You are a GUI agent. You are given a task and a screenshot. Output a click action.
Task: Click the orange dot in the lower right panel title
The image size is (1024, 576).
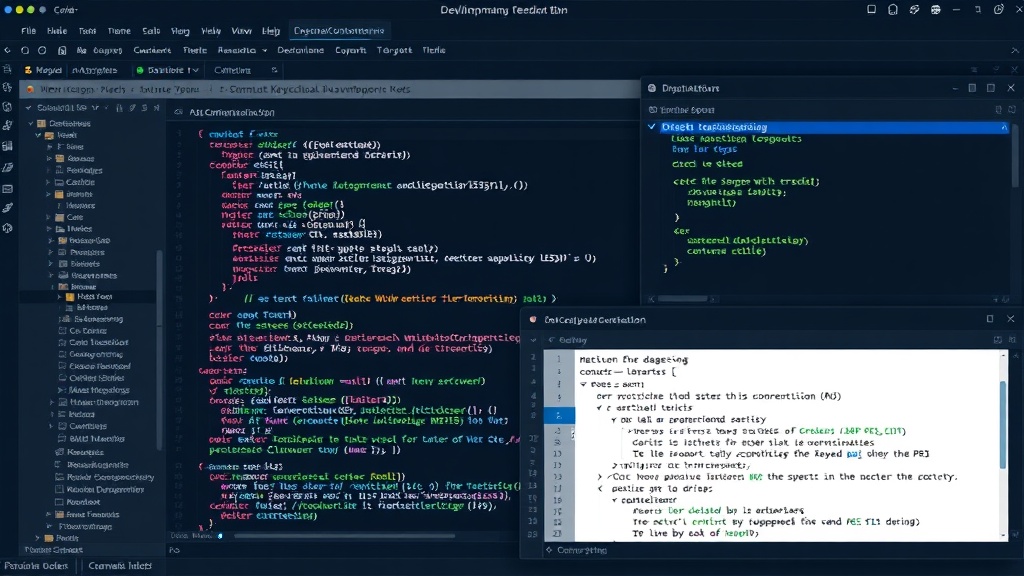533,319
